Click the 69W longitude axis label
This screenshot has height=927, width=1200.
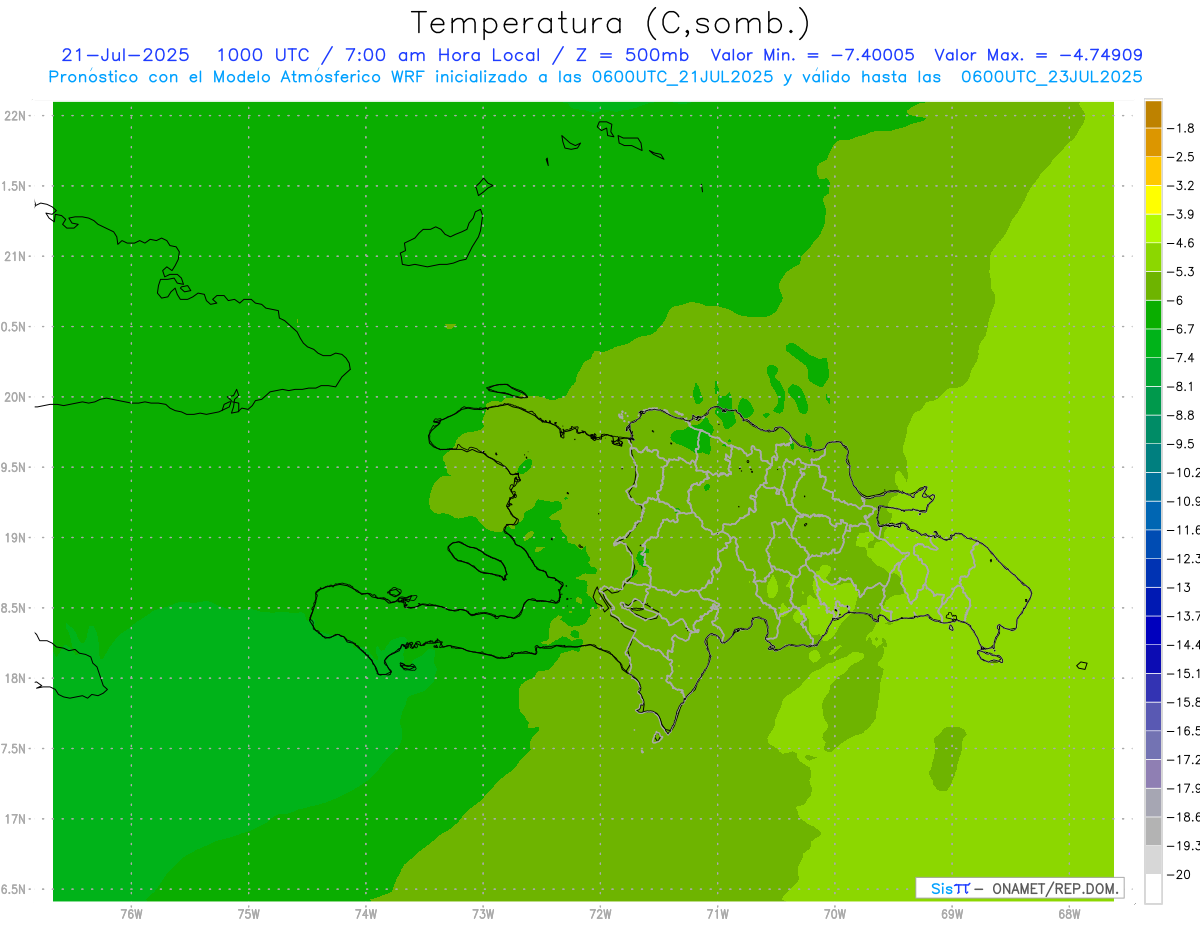[x=952, y=913]
